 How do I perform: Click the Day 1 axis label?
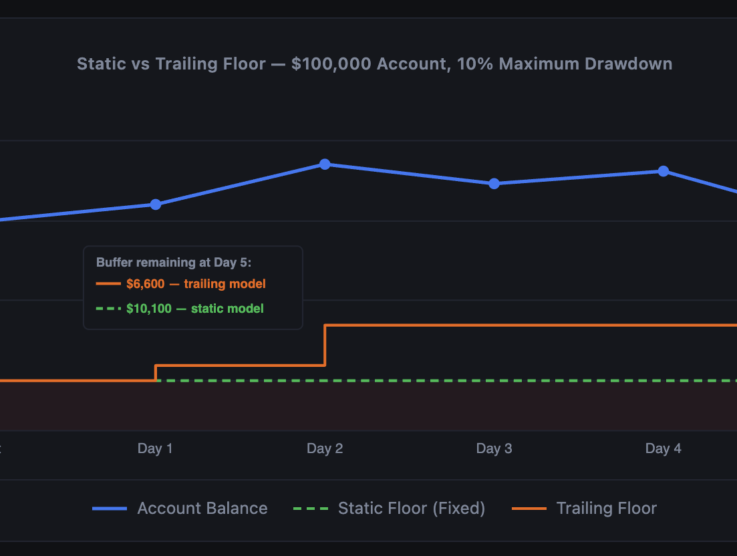[x=155, y=449]
